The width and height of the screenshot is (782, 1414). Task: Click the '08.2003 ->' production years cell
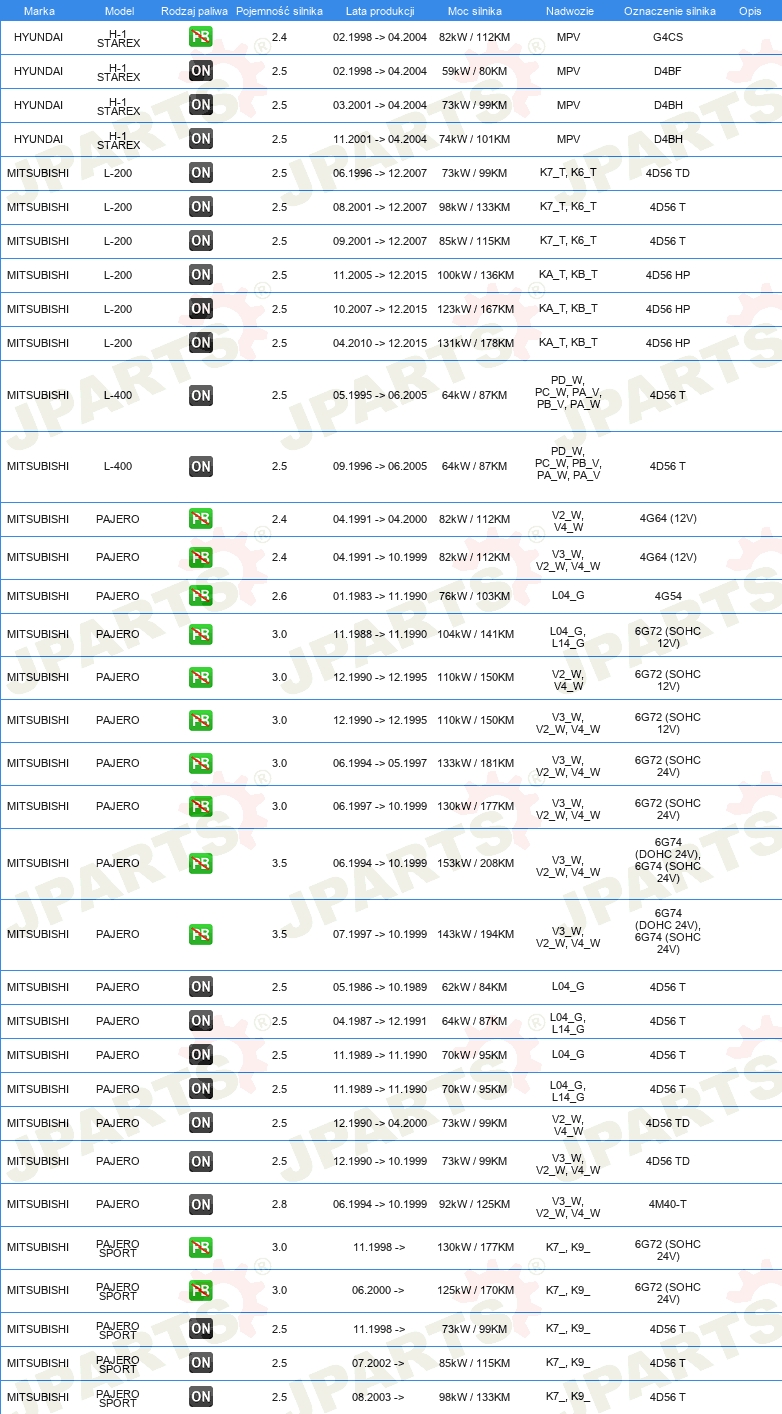pos(378,1397)
